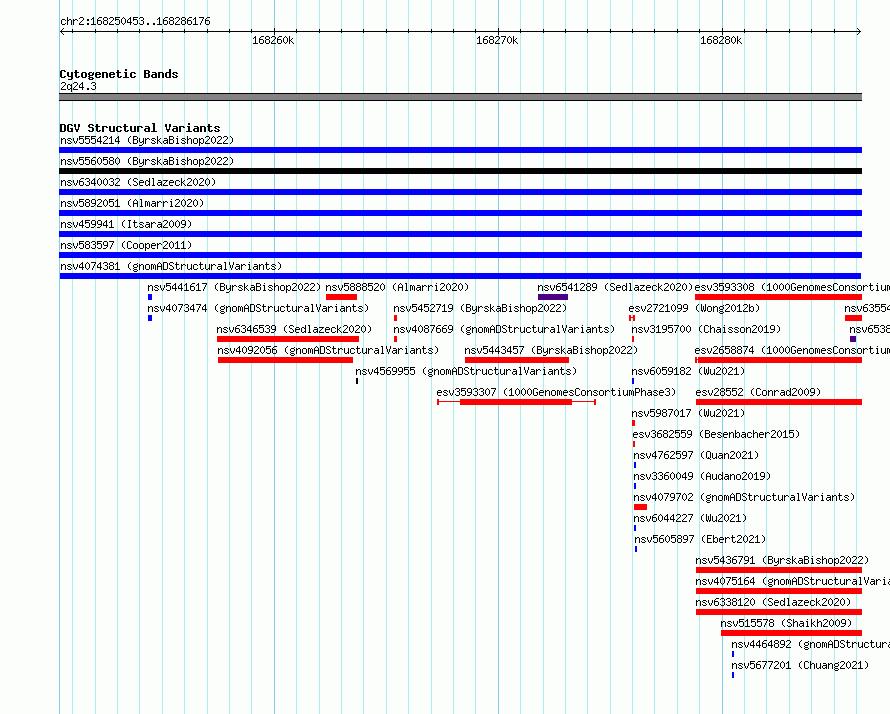This screenshot has width=890, height=714.
Task: Click nsv5605897 (Ebert2021) label
Action: [x=700, y=539]
